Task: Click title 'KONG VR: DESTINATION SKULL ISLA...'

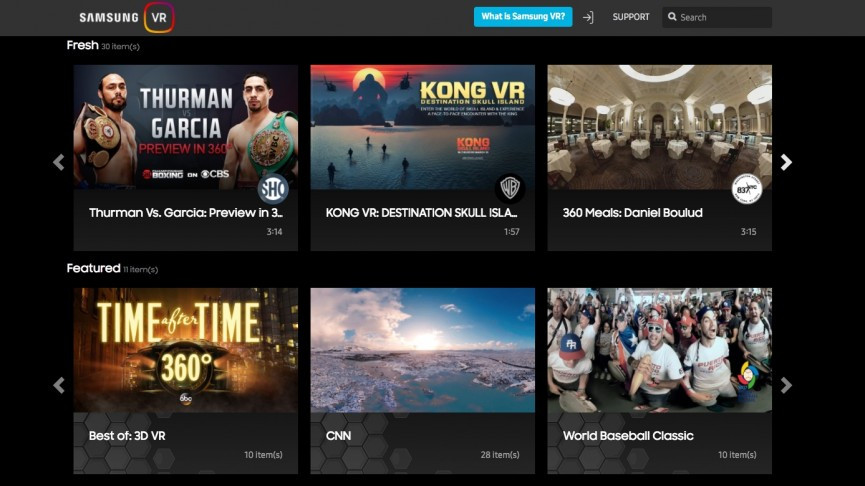Action: (x=422, y=213)
